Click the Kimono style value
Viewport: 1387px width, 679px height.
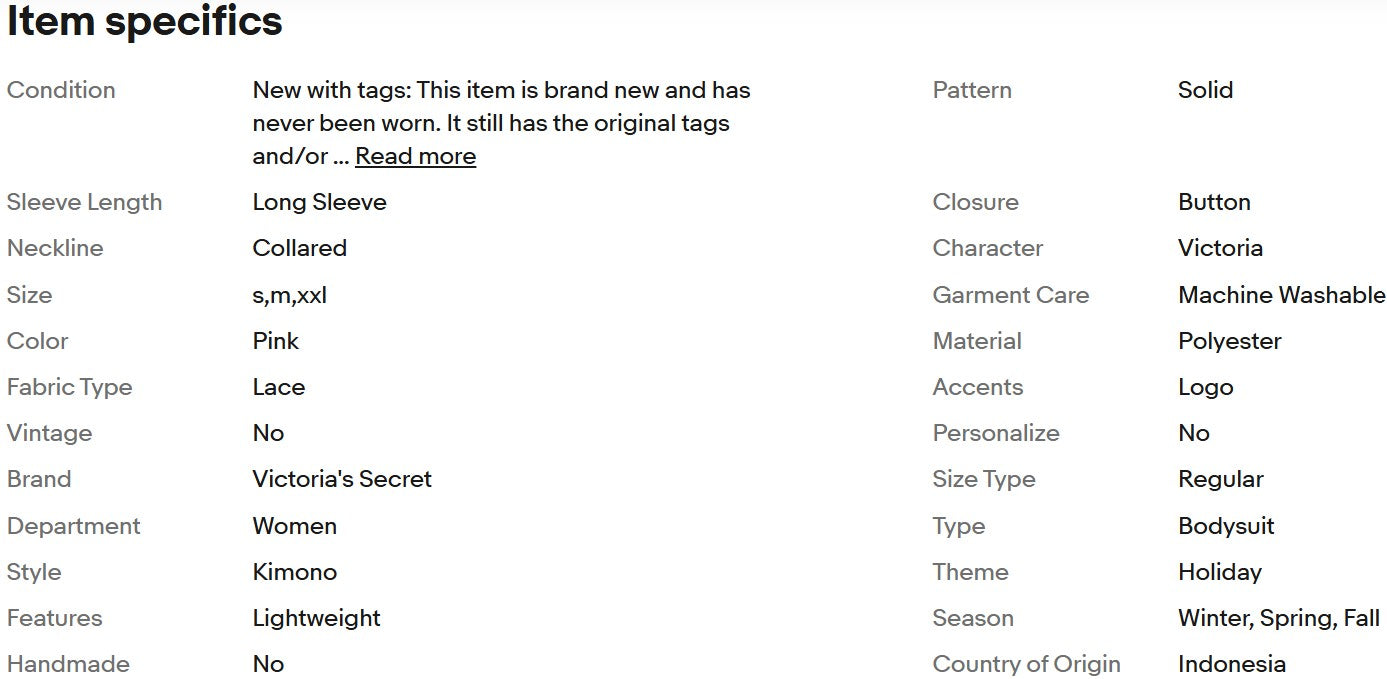tap(294, 572)
